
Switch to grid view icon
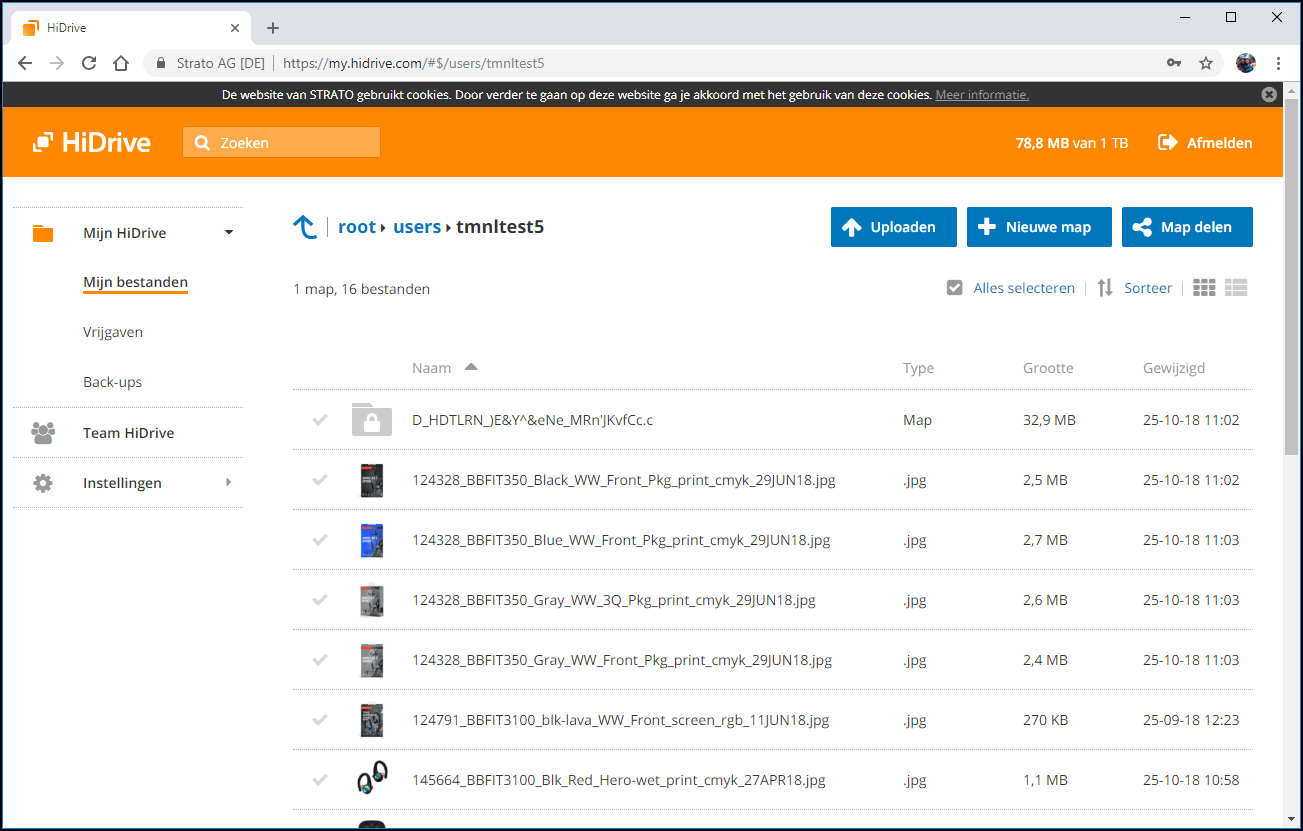(x=1204, y=288)
